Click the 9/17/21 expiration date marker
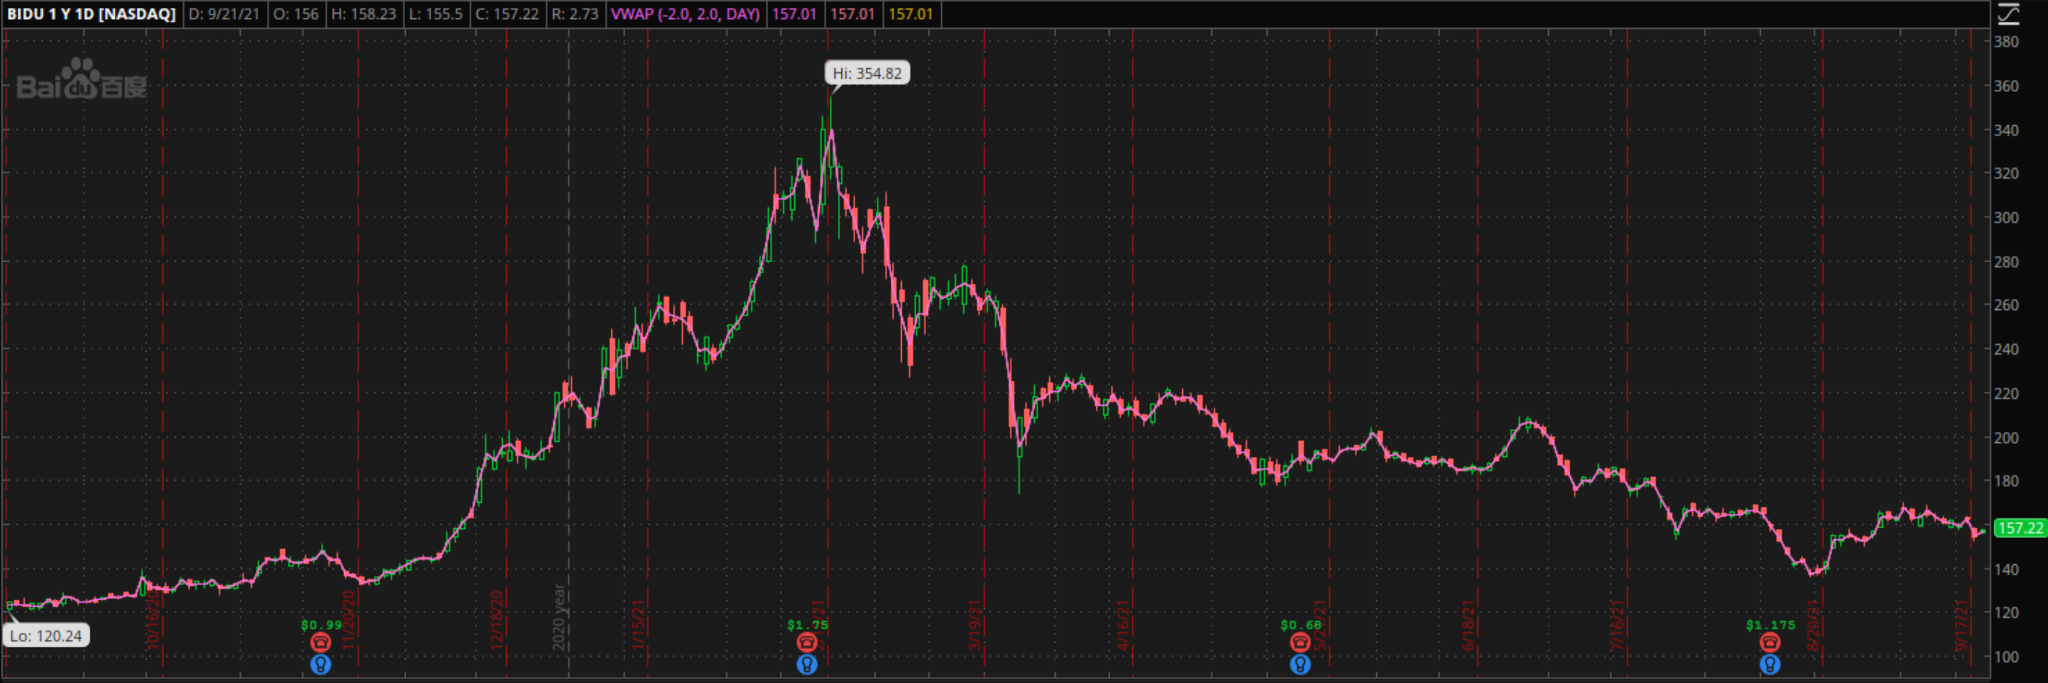This screenshot has width=2048, height=683. click(x=1962, y=626)
